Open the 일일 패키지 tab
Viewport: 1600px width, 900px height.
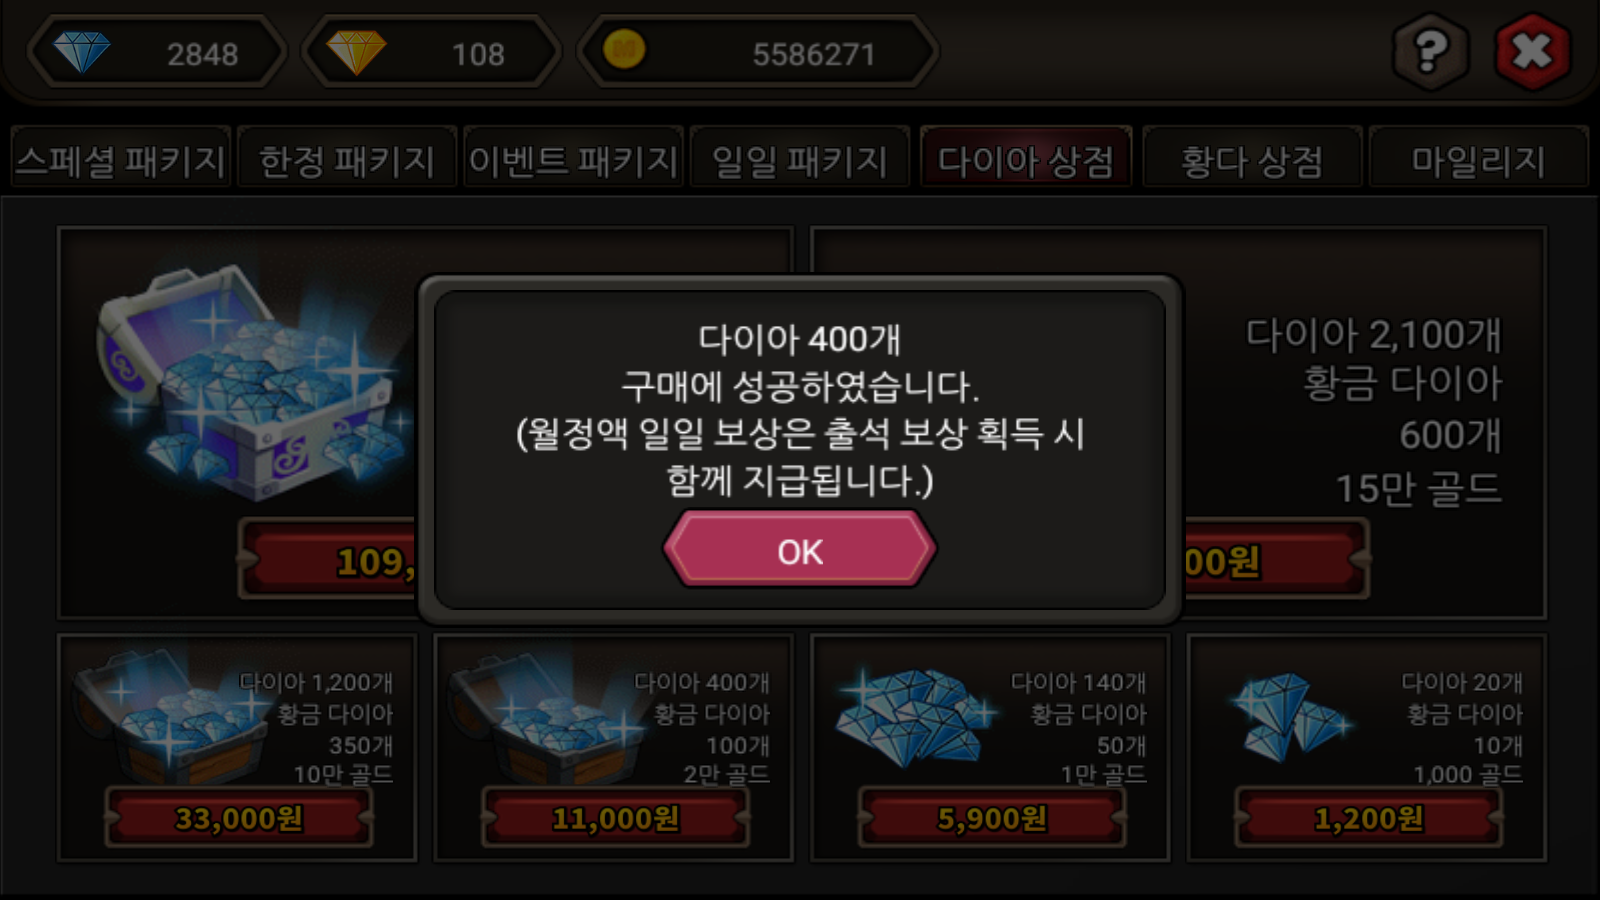coord(799,159)
